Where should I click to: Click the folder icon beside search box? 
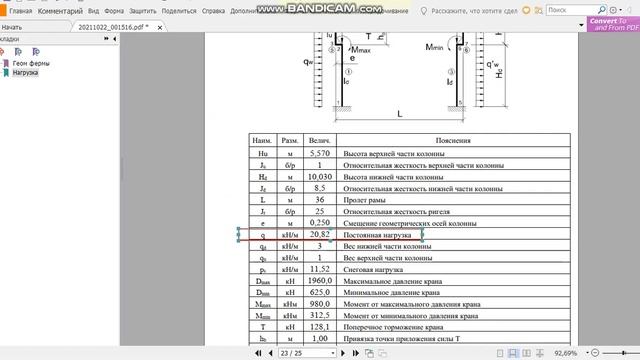tap(538, 11)
